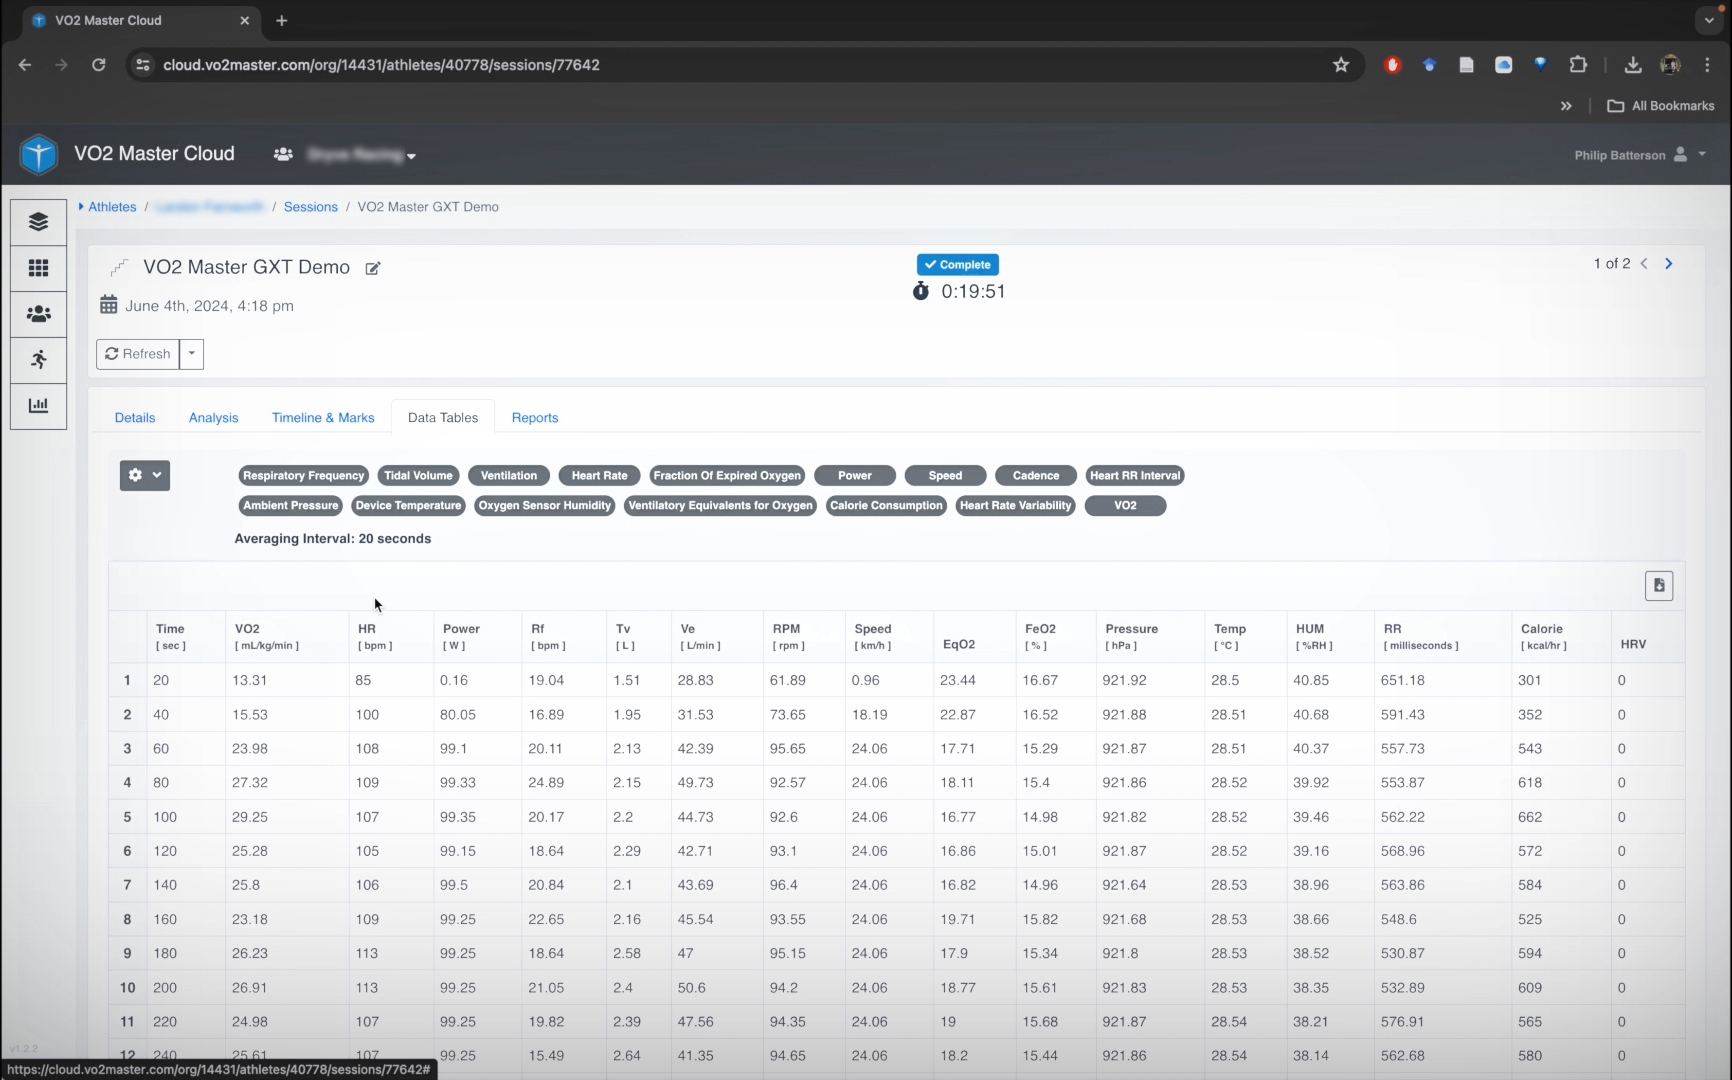View site information icon in address bar
The width and height of the screenshot is (1732, 1080).
[143, 65]
